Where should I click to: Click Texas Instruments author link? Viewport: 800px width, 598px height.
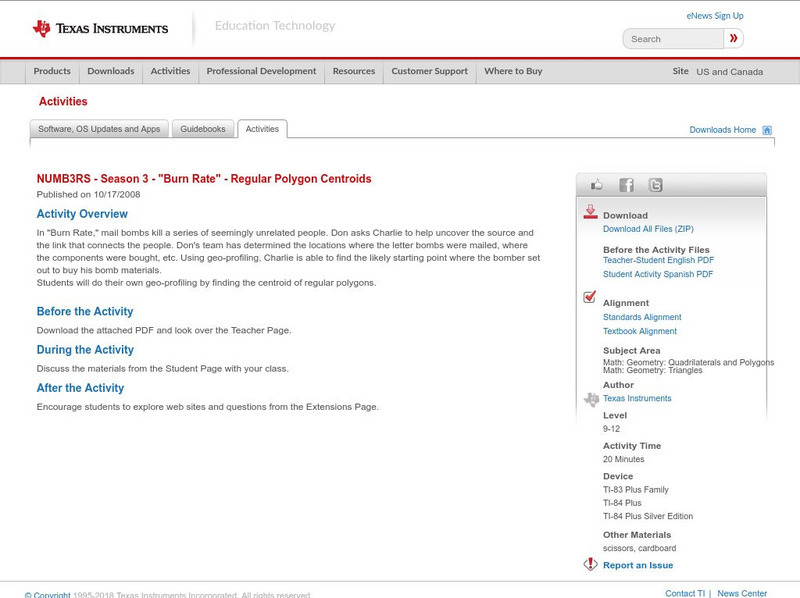[x=637, y=398]
